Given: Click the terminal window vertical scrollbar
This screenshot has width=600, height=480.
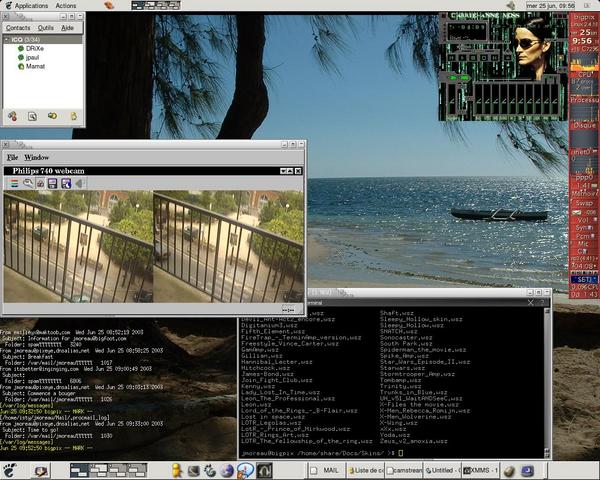Looking at the screenshot, I should pos(547,381).
